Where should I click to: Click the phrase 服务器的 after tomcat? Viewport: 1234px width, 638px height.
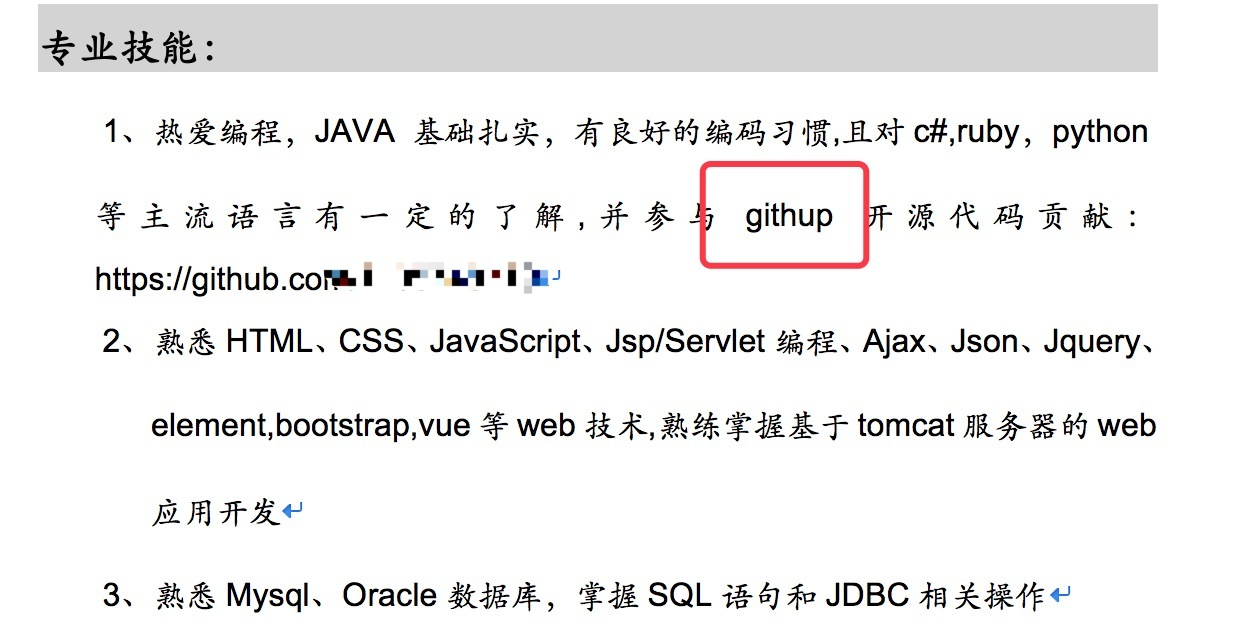[x=1026, y=427]
